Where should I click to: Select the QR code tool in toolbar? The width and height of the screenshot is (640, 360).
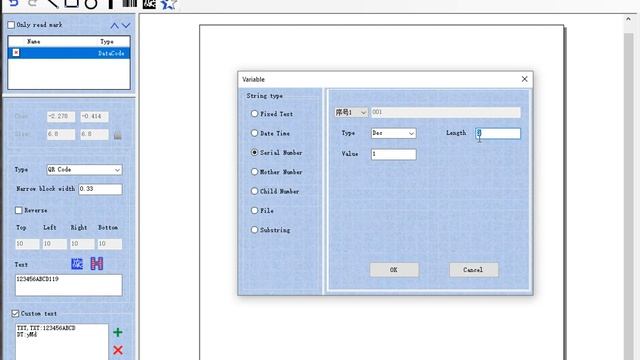point(149,4)
